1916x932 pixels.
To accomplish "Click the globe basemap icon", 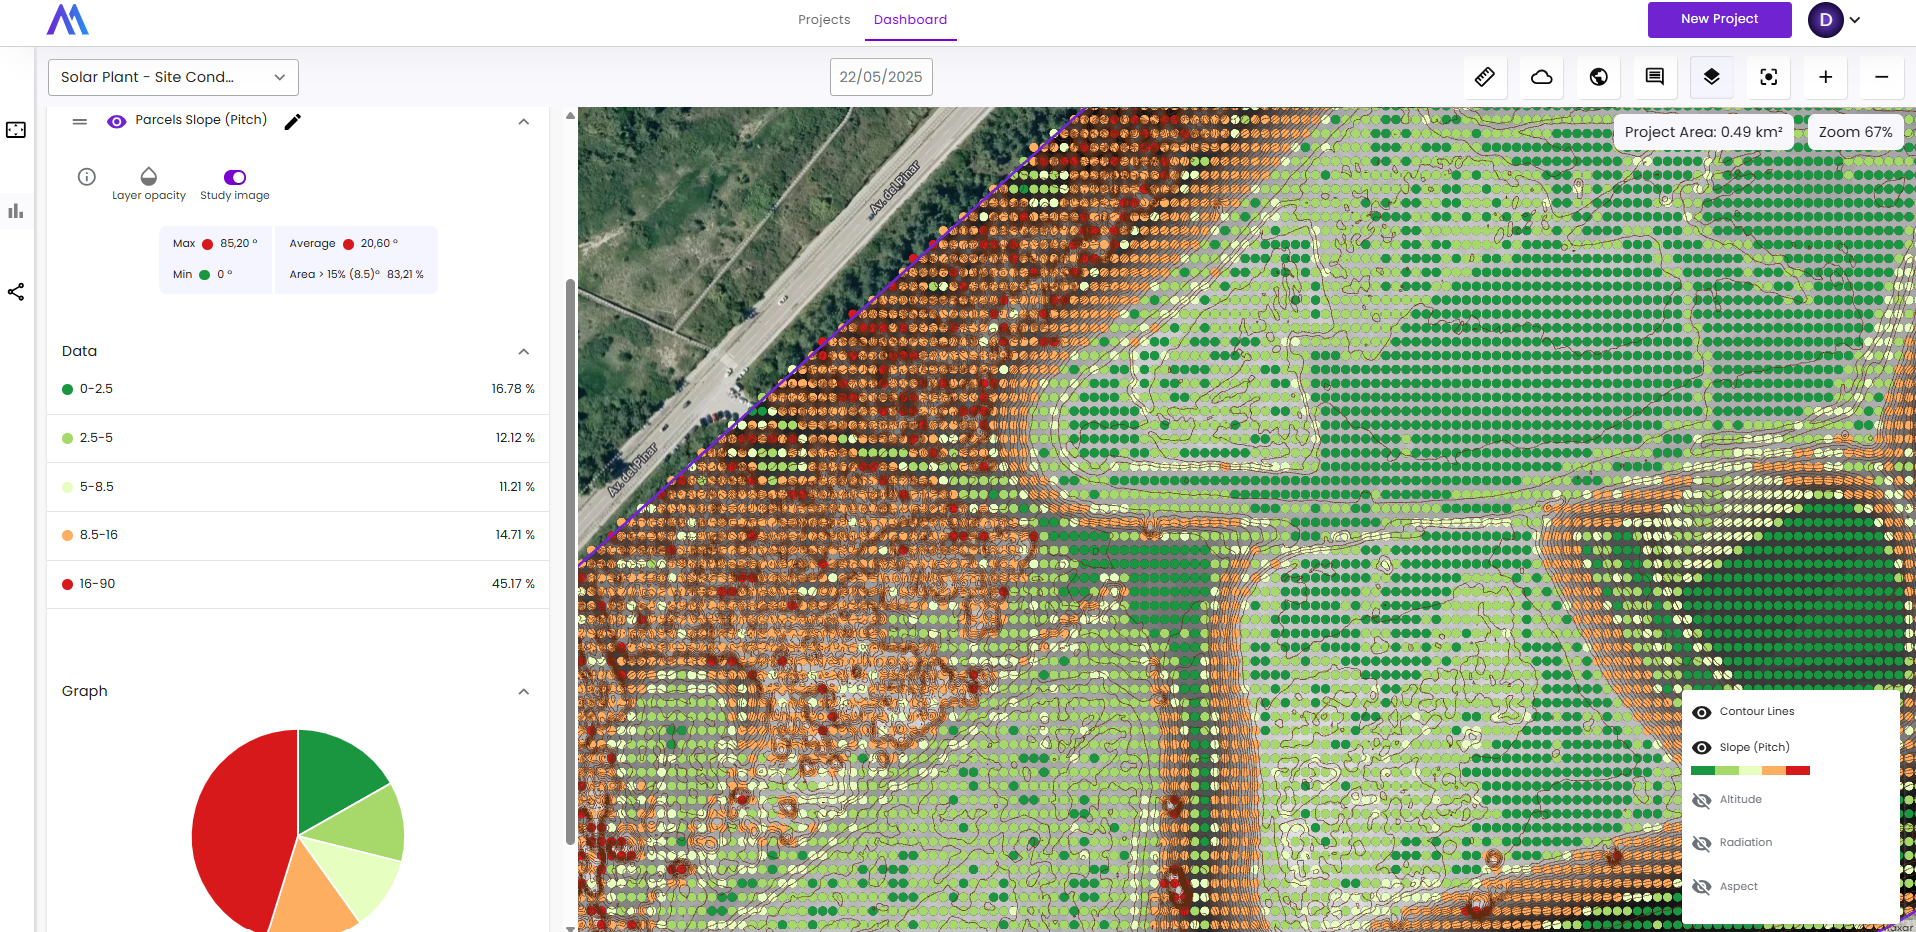I will click(1598, 77).
